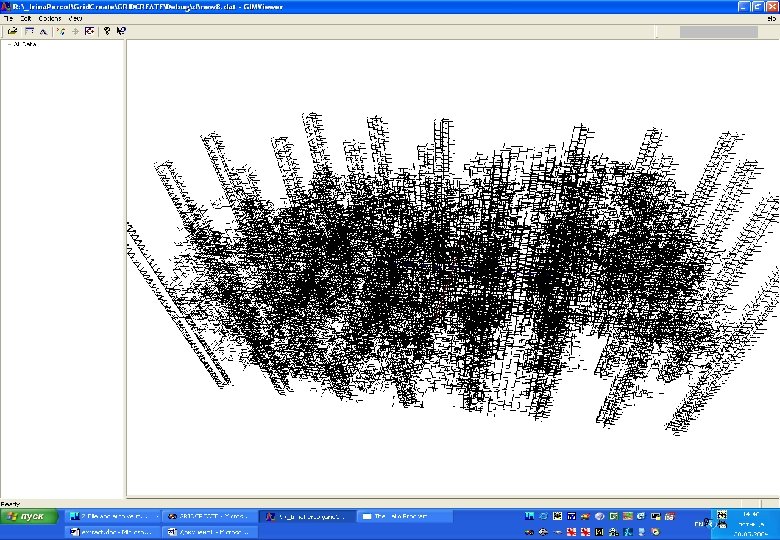Select the 3D Data tree item

tap(25, 44)
